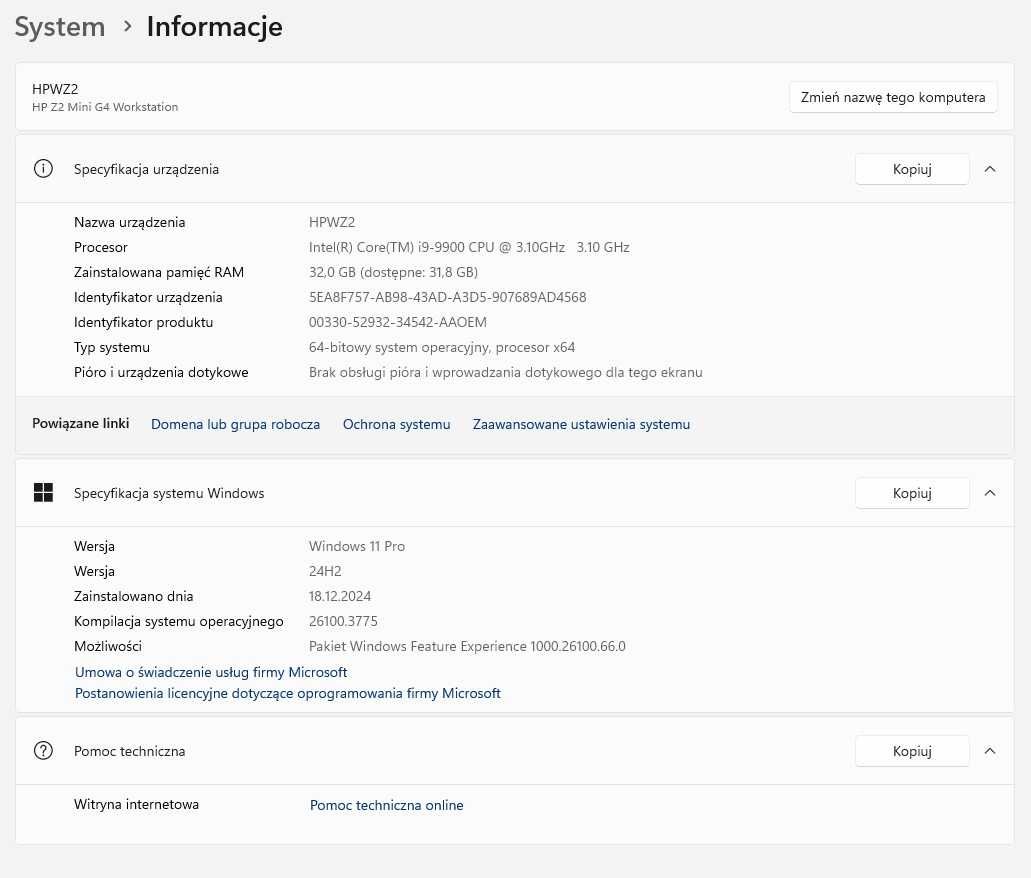Click the Nazwa urządzenia label

tap(130, 222)
